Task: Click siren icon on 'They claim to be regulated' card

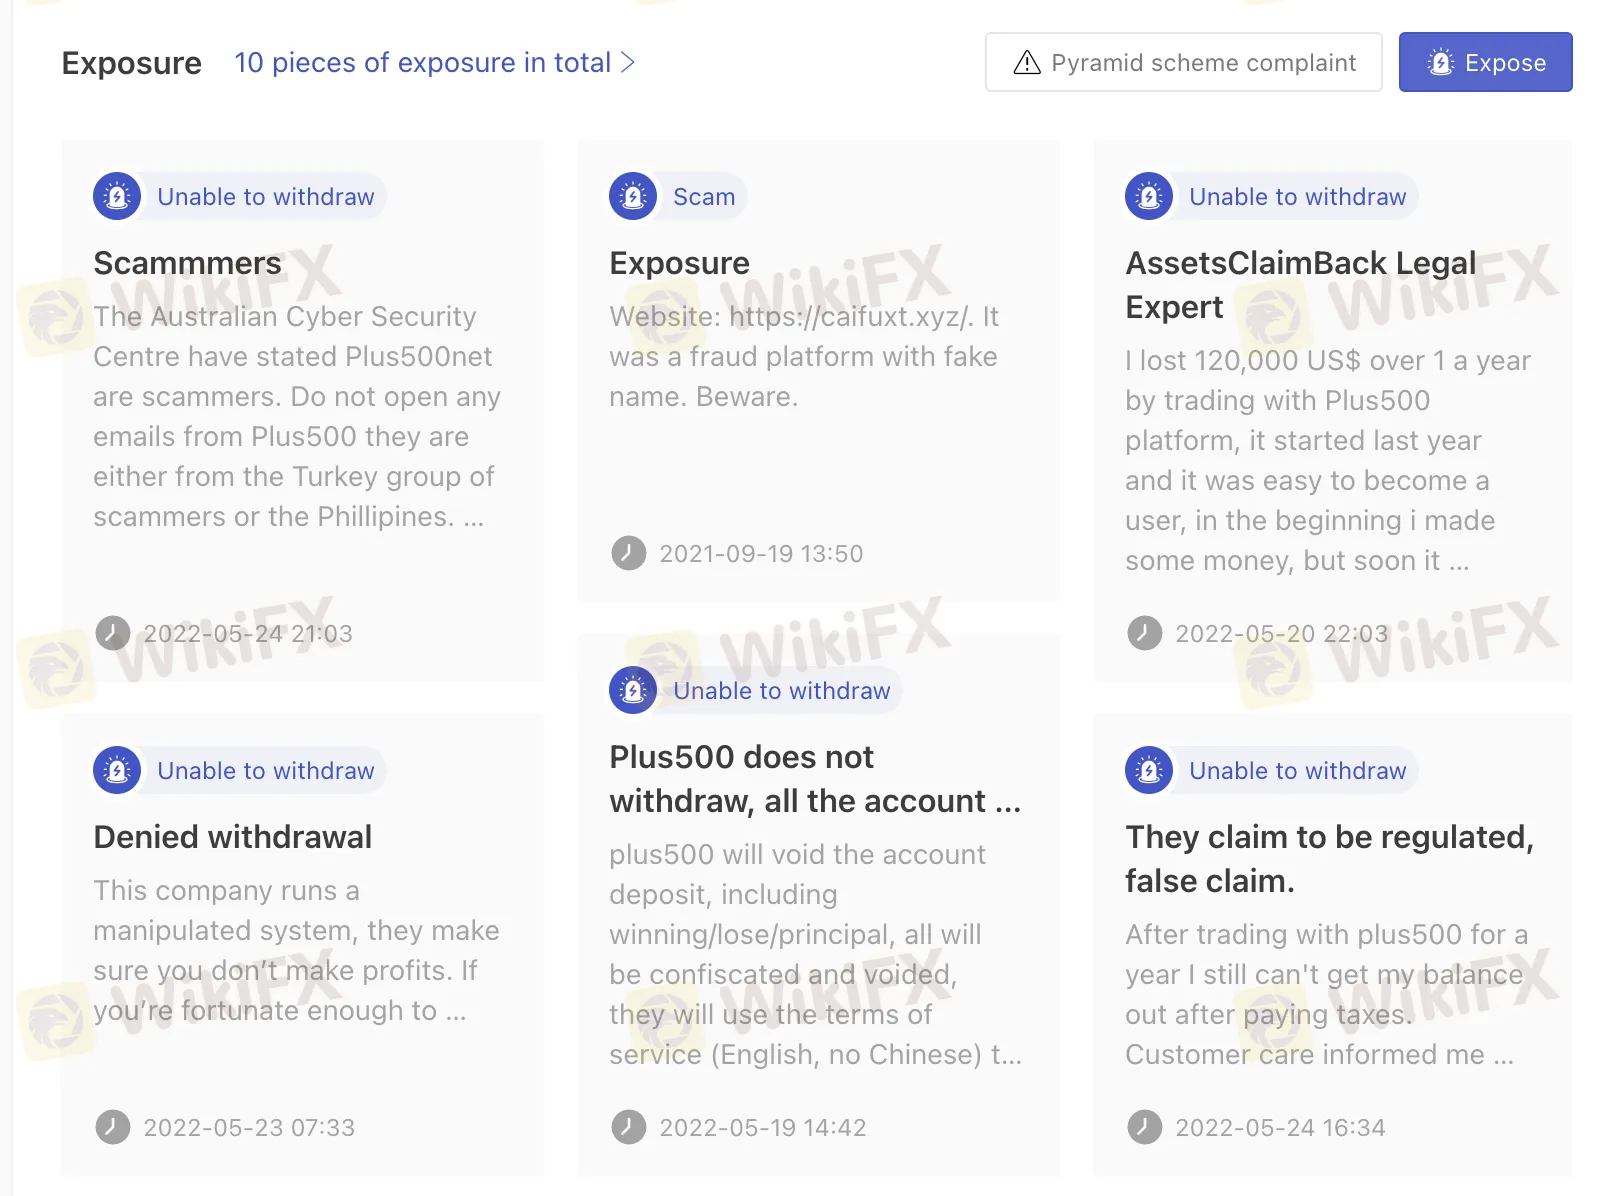Action: click(1149, 770)
